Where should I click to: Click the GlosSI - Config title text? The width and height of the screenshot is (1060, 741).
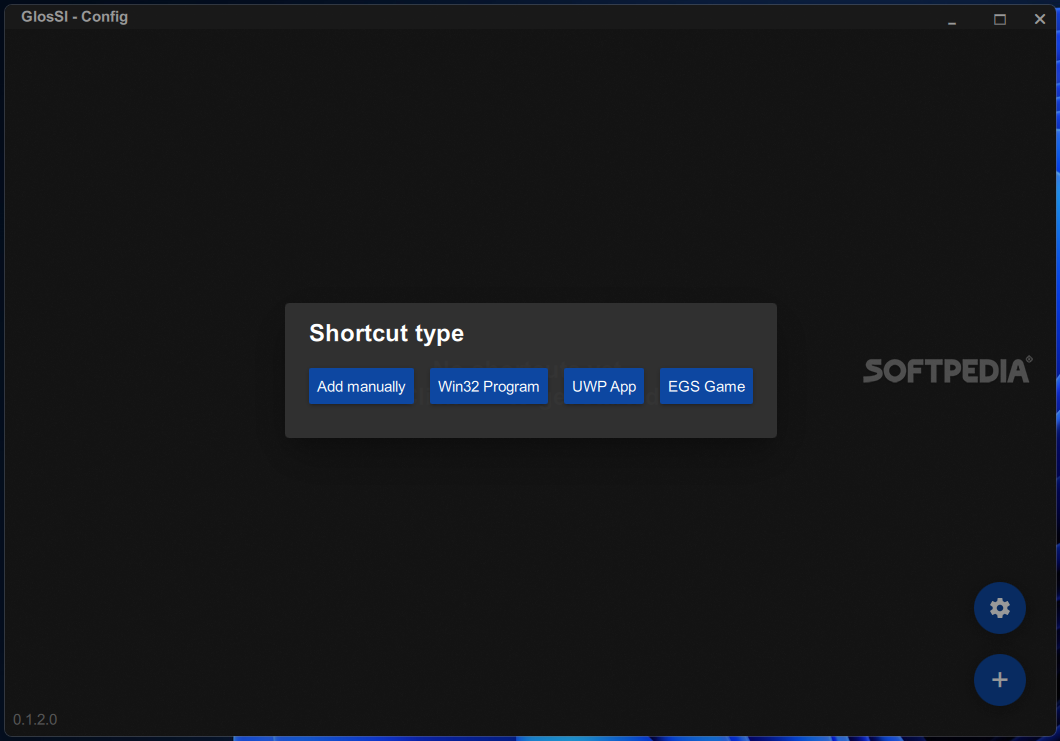click(74, 17)
